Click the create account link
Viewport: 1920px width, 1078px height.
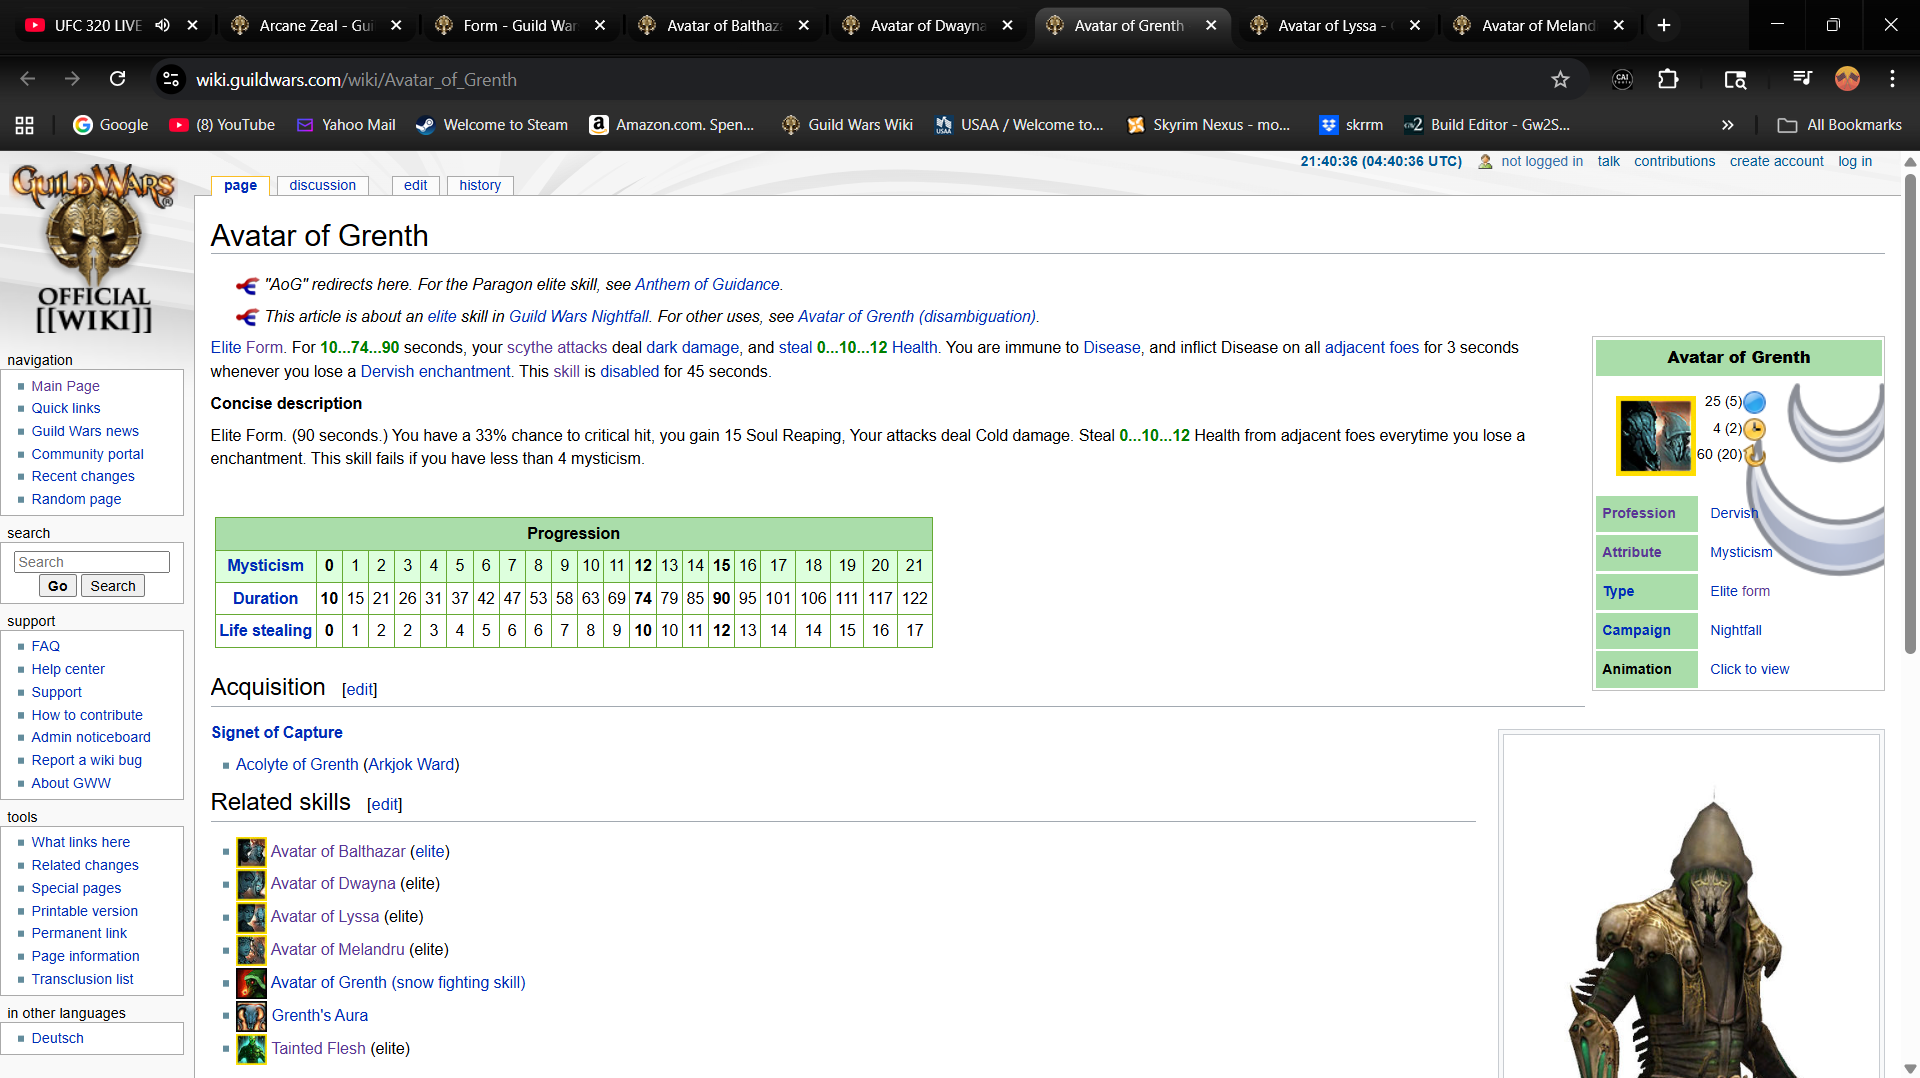pos(1776,162)
